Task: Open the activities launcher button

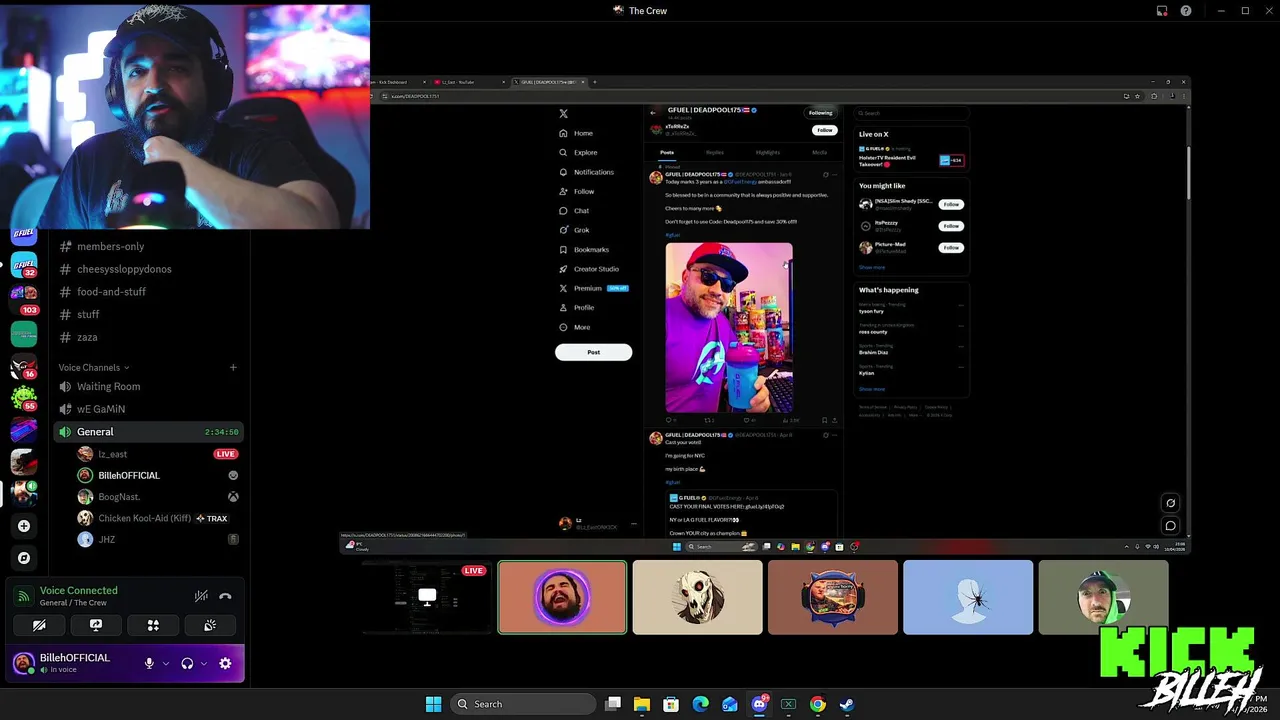Action: (x=153, y=625)
